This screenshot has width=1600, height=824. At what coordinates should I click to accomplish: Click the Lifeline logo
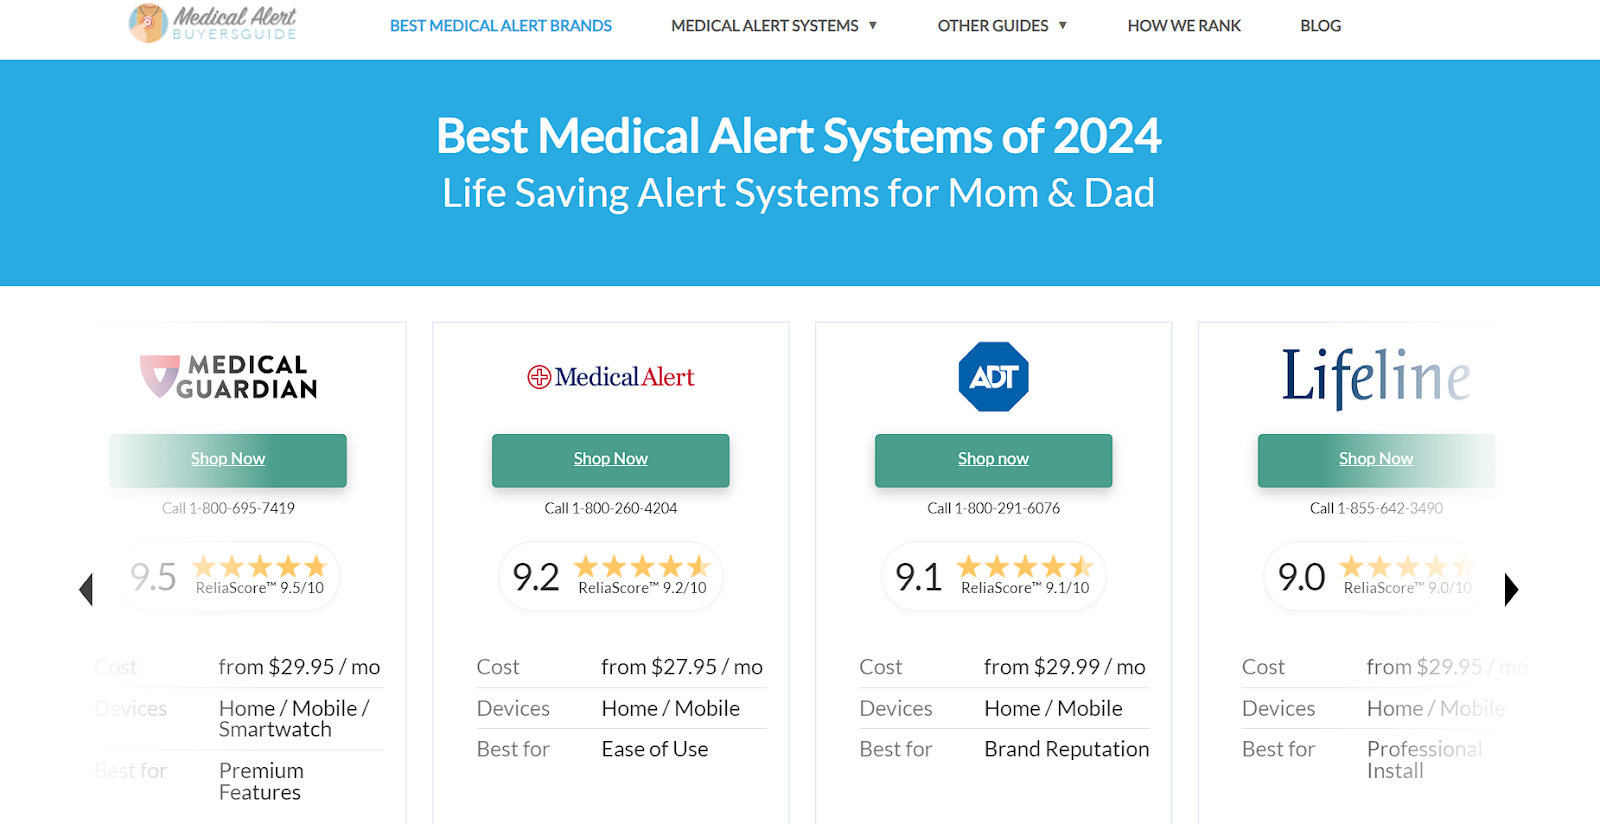coord(1376,377)
